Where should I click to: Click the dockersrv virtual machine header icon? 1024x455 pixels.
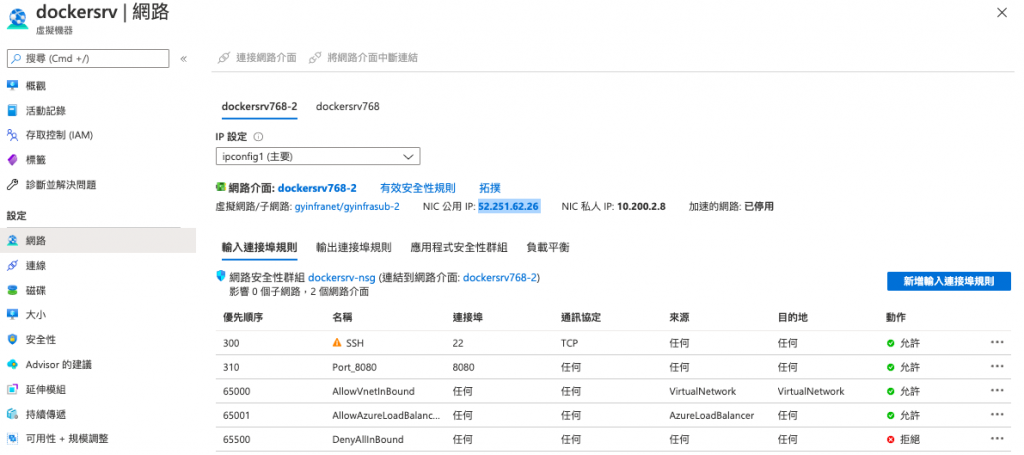coord(17,17)
